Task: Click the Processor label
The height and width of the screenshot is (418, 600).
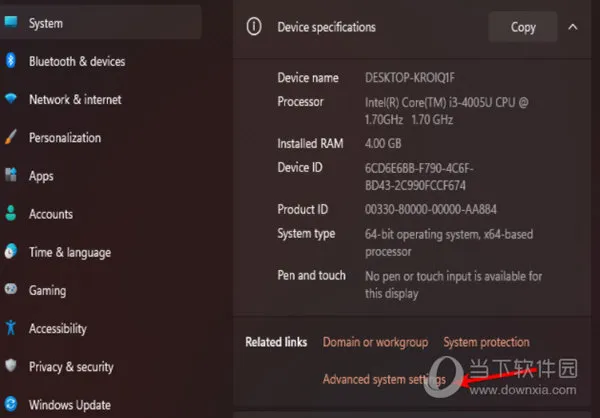Action: (300, 102)
